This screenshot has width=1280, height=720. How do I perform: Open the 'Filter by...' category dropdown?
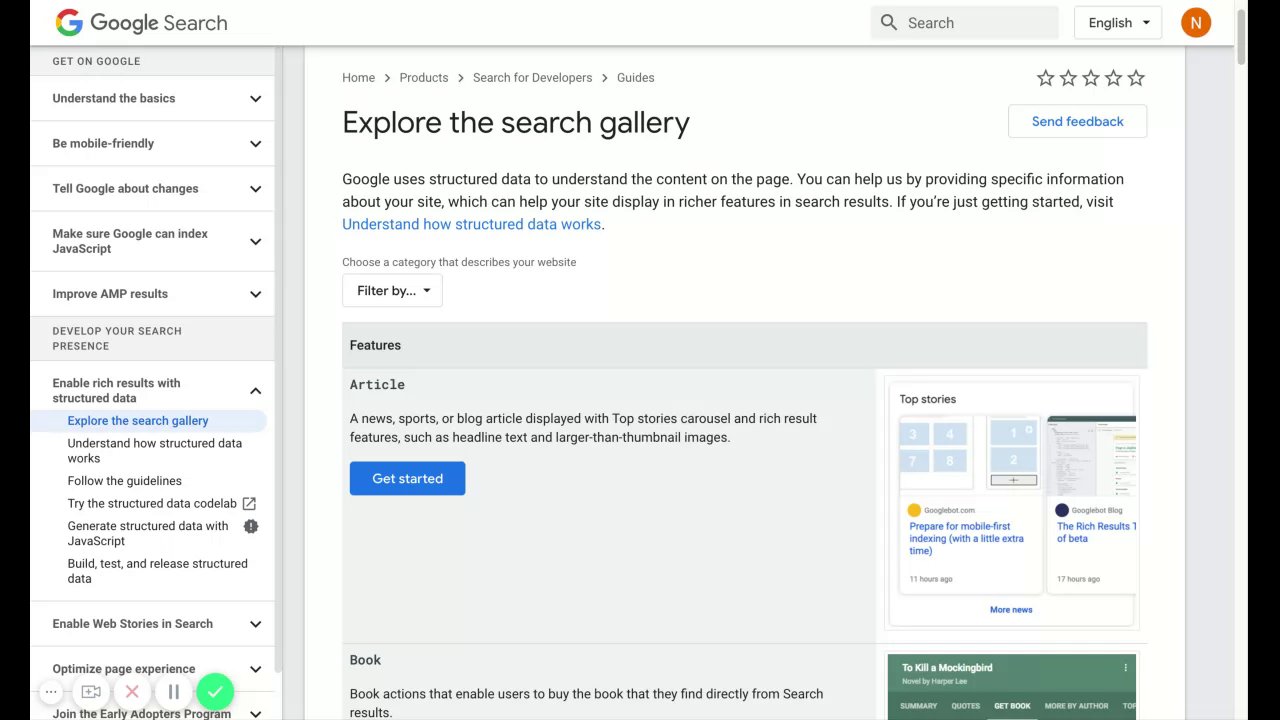(392, 291)
